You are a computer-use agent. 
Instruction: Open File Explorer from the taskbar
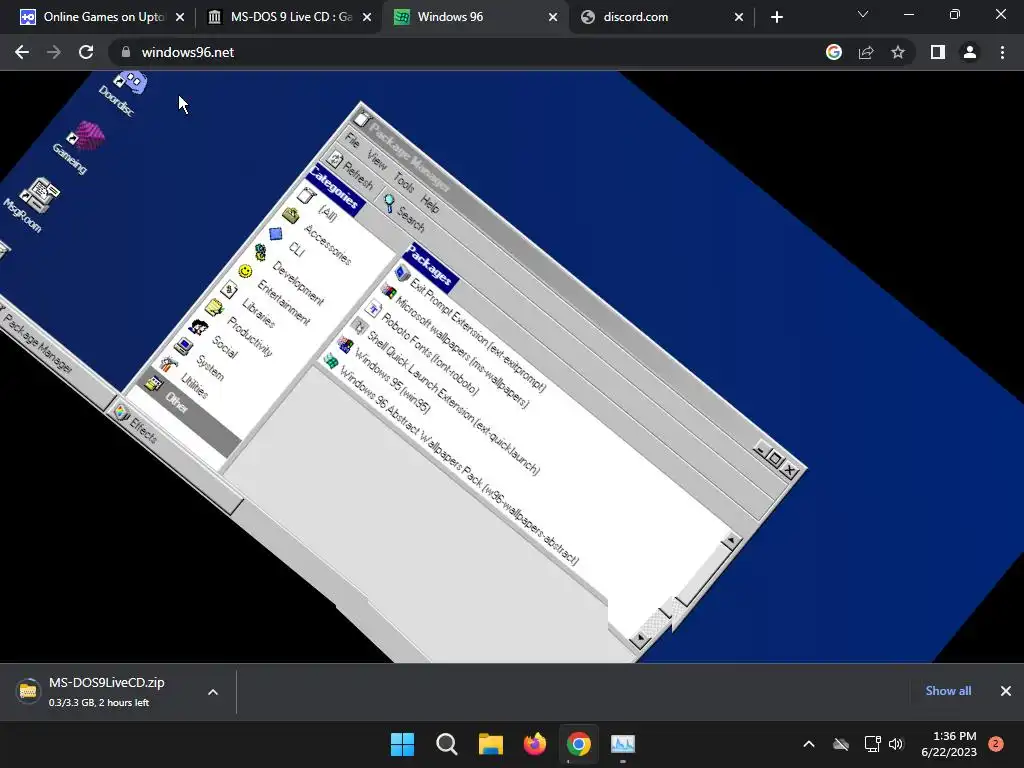click(x=490, y=744)
